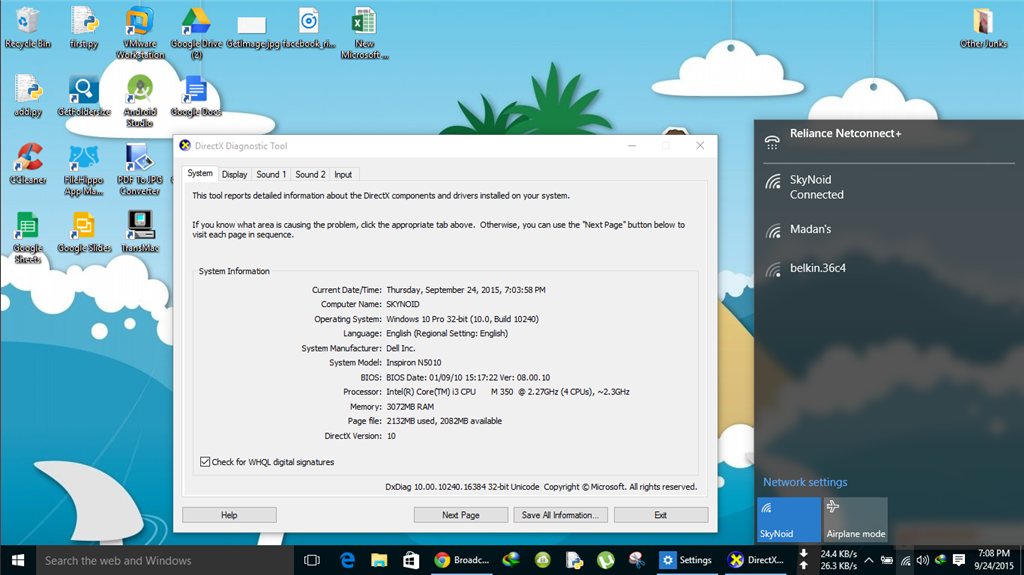Viewport: 1024px width, 575px height.
Task: Select the Madan's Wi-Fi network
Action: pyautogui.click(x=888, y=229)
